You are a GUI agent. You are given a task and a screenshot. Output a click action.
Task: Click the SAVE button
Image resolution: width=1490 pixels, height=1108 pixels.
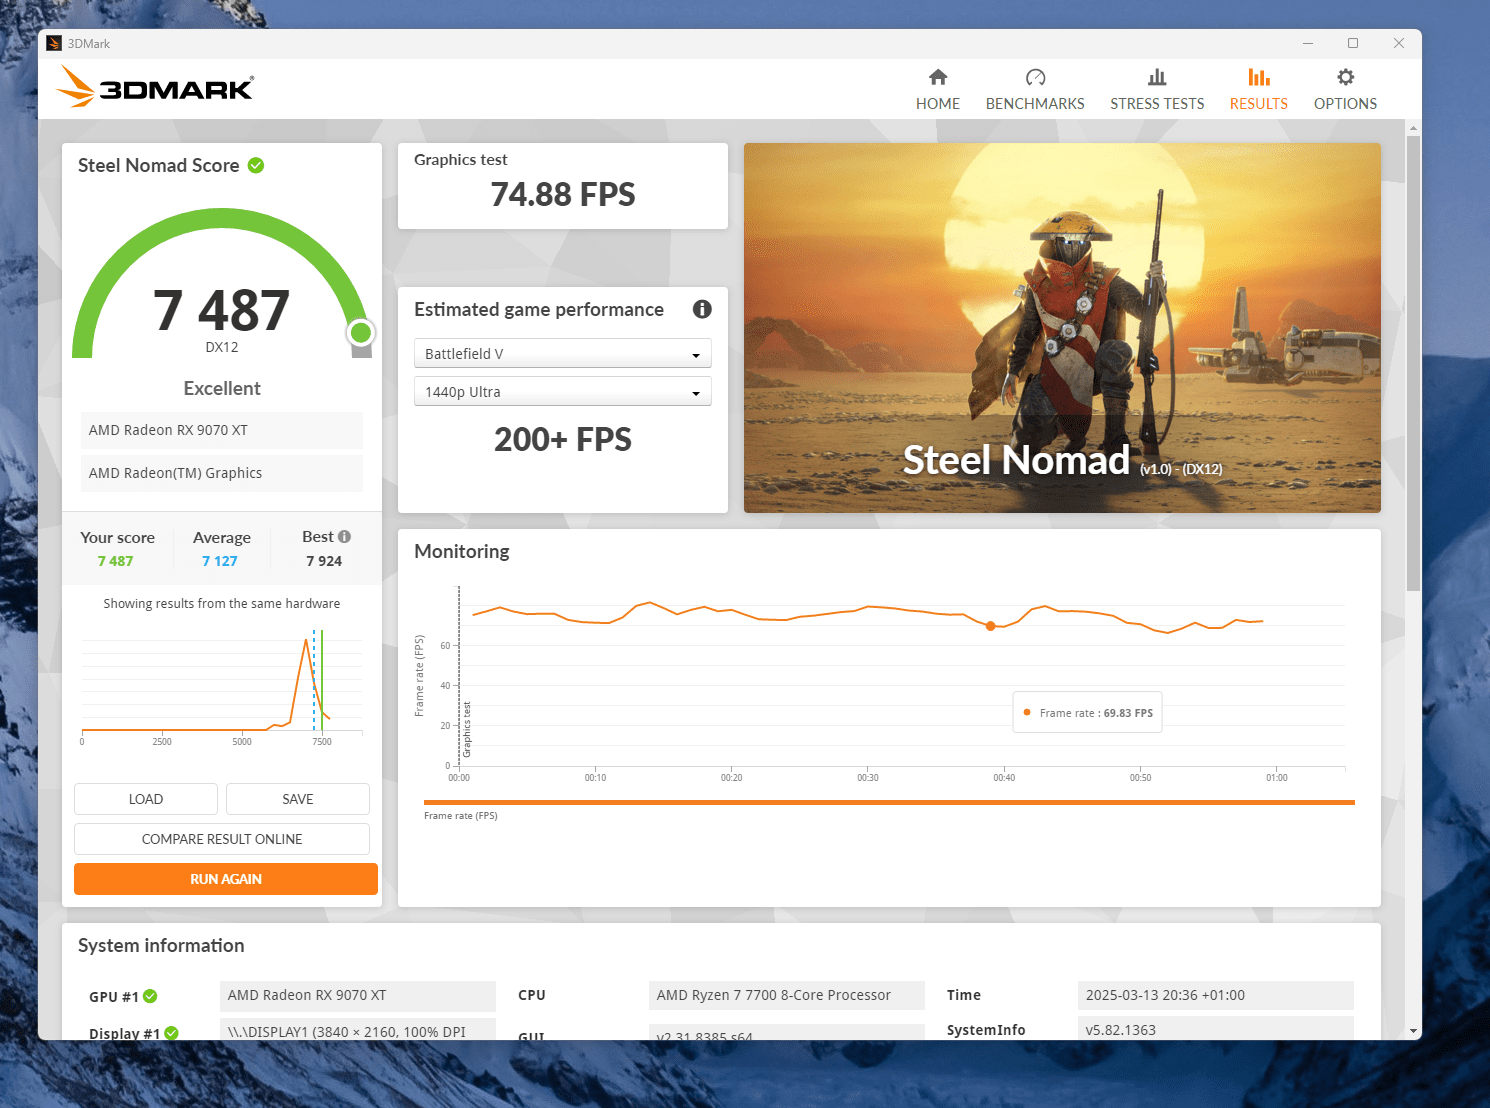pos(298,799)
